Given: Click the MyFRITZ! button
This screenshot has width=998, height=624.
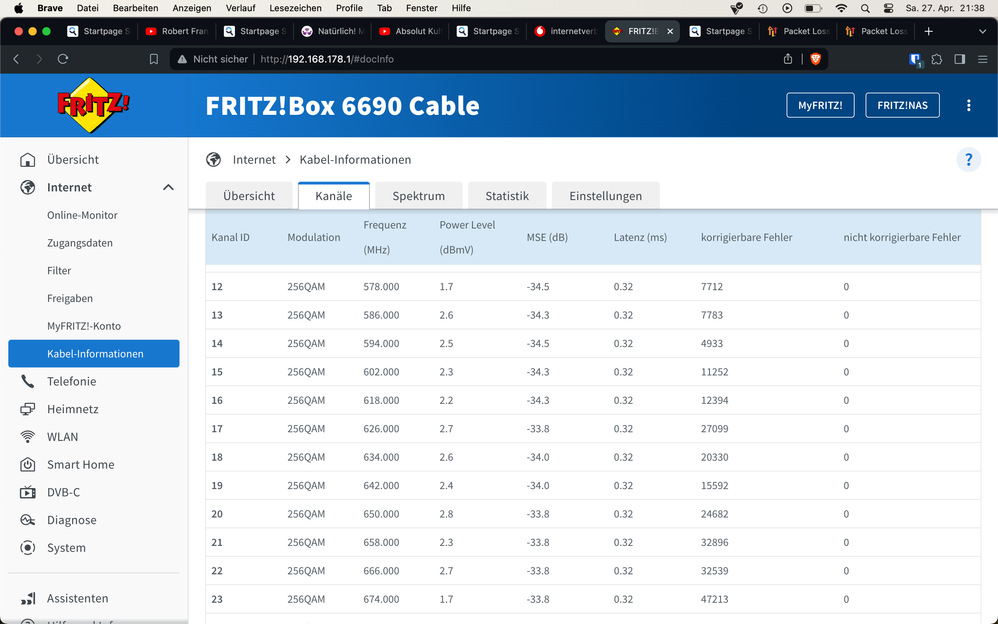Looking at the screenshot, I should (820, 105).
